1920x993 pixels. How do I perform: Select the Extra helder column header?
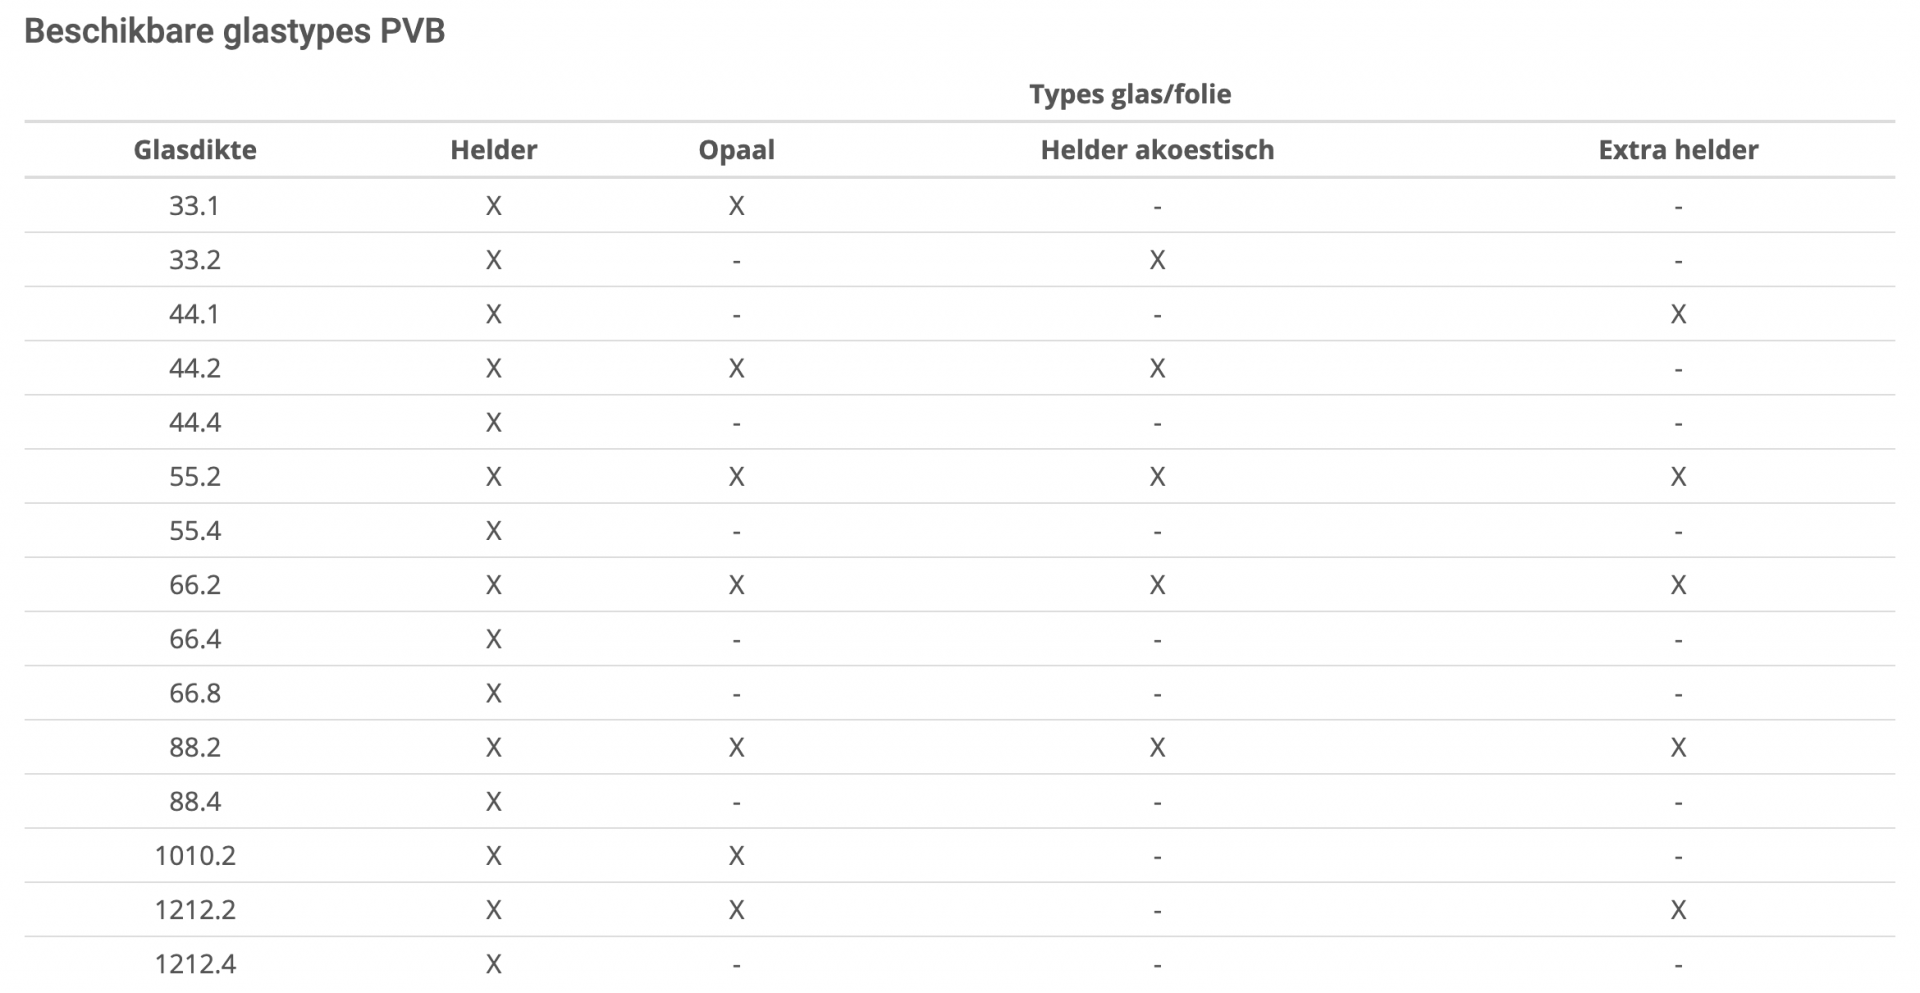(x=1678, y=150)
